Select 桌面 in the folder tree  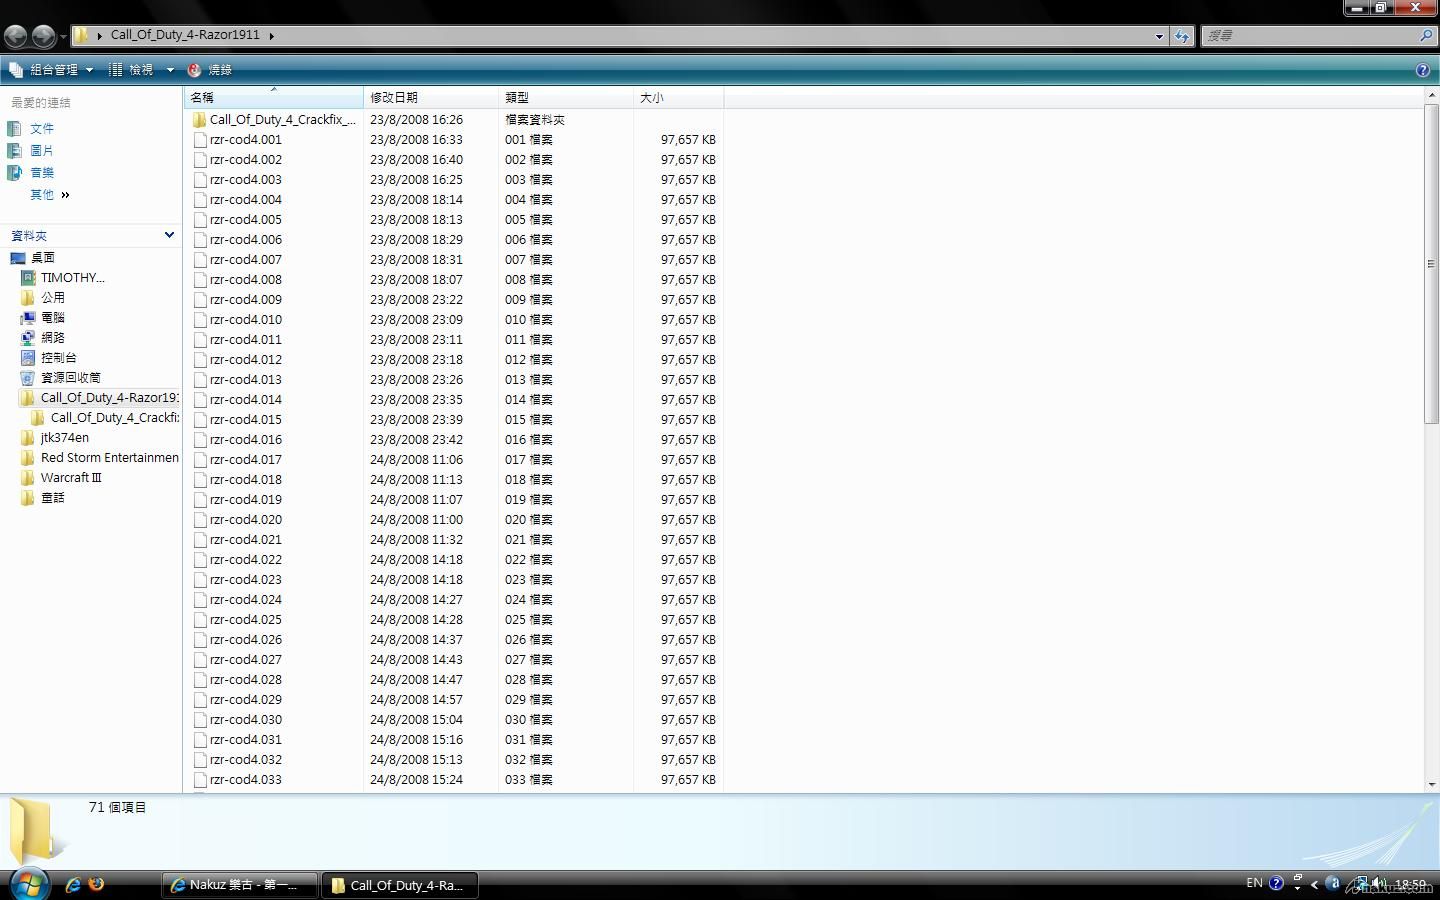[43, 258]
